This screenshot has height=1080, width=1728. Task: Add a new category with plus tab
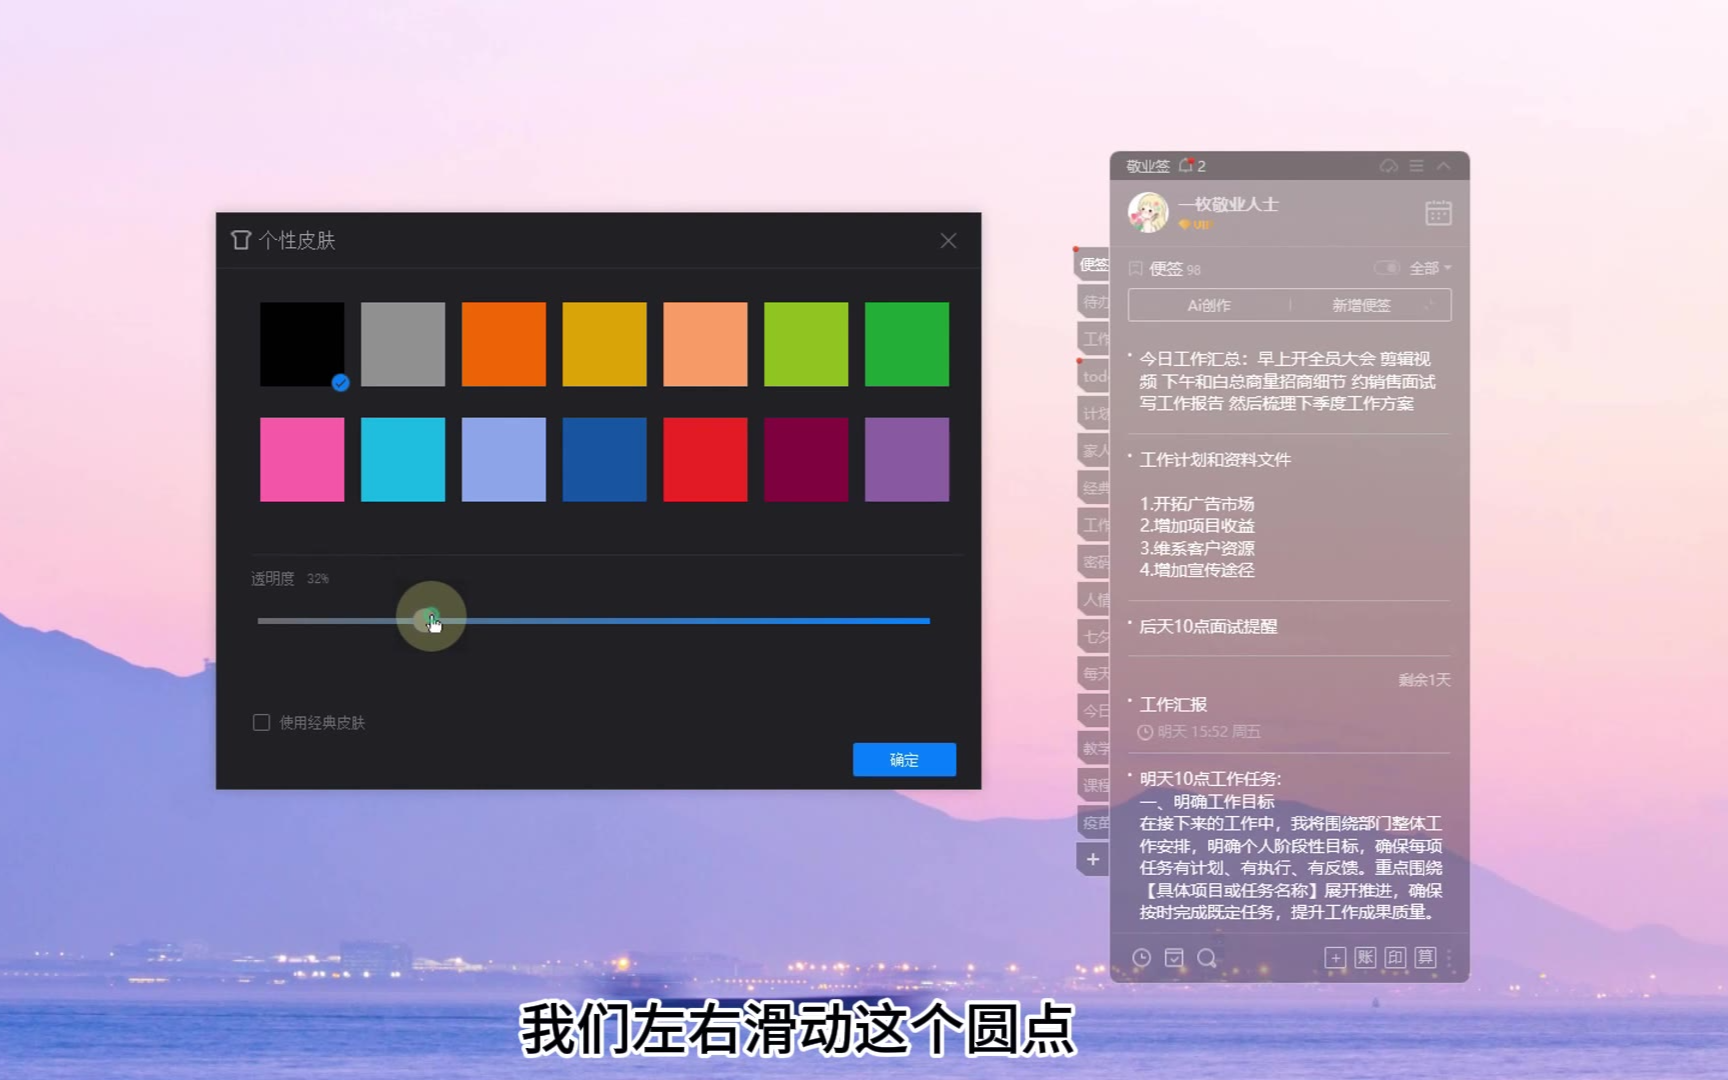(1093, 859)
